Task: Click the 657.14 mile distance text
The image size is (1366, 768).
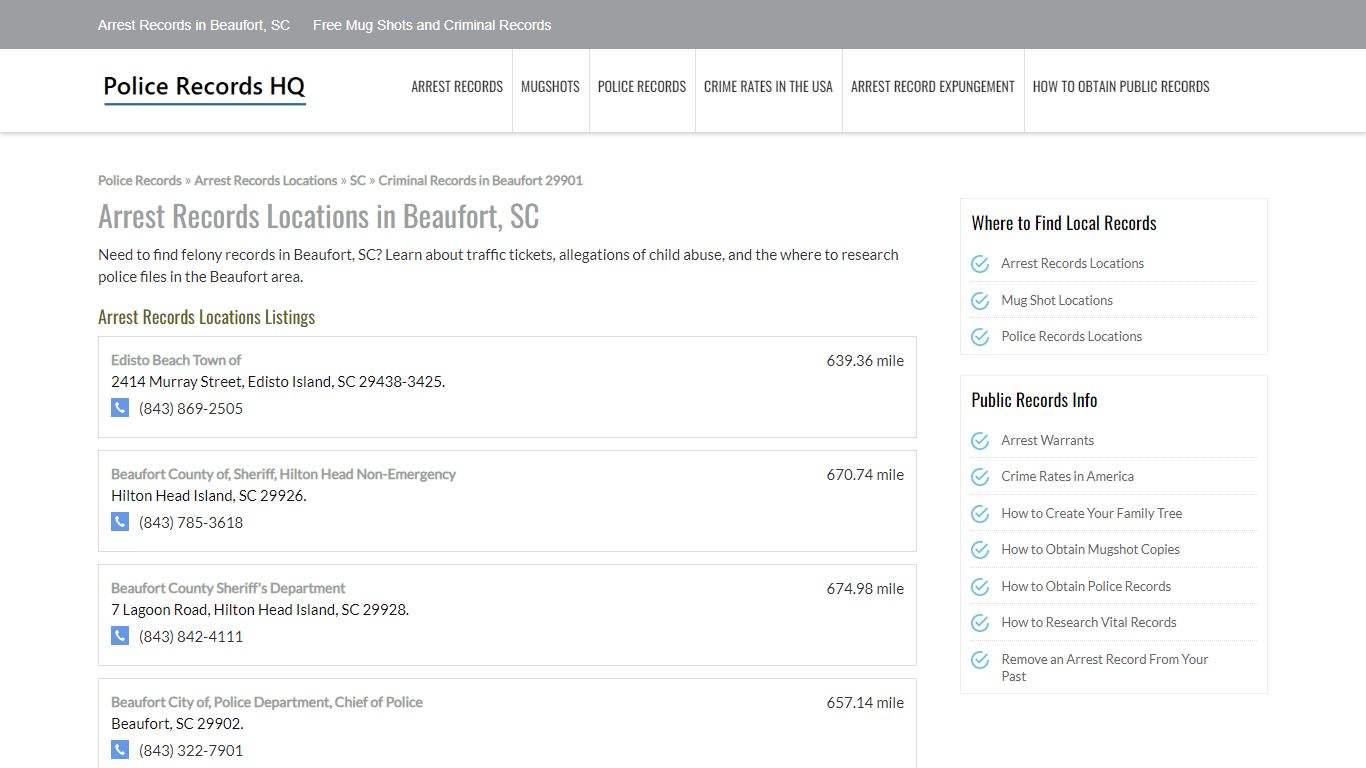Action: (x=865, y=703)
